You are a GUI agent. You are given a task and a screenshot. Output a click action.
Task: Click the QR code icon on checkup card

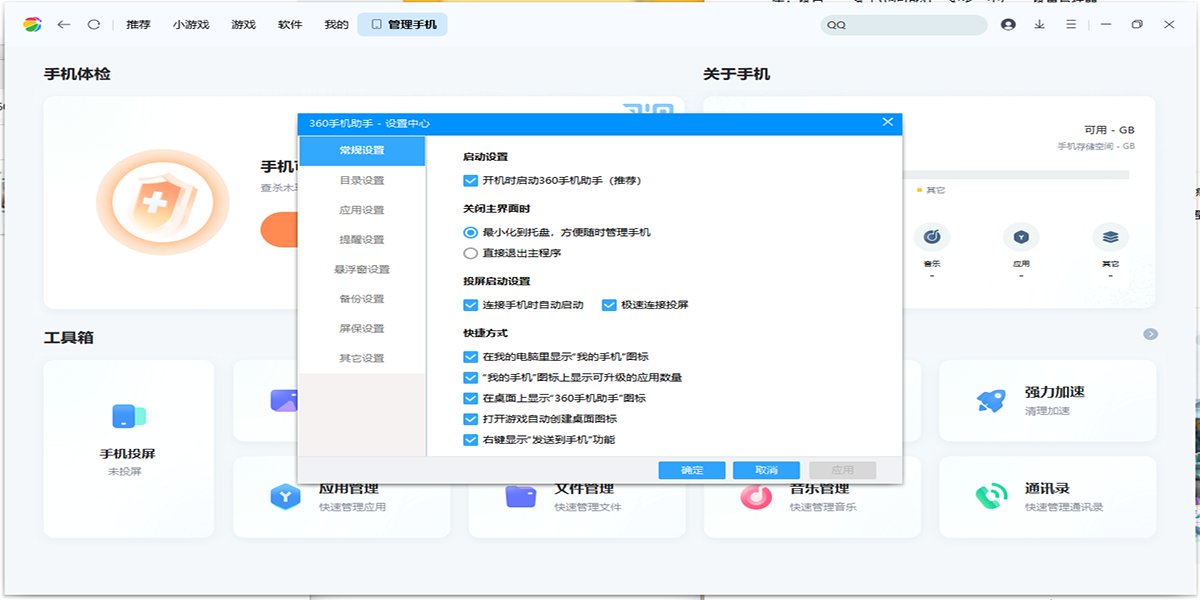[646, 108]
